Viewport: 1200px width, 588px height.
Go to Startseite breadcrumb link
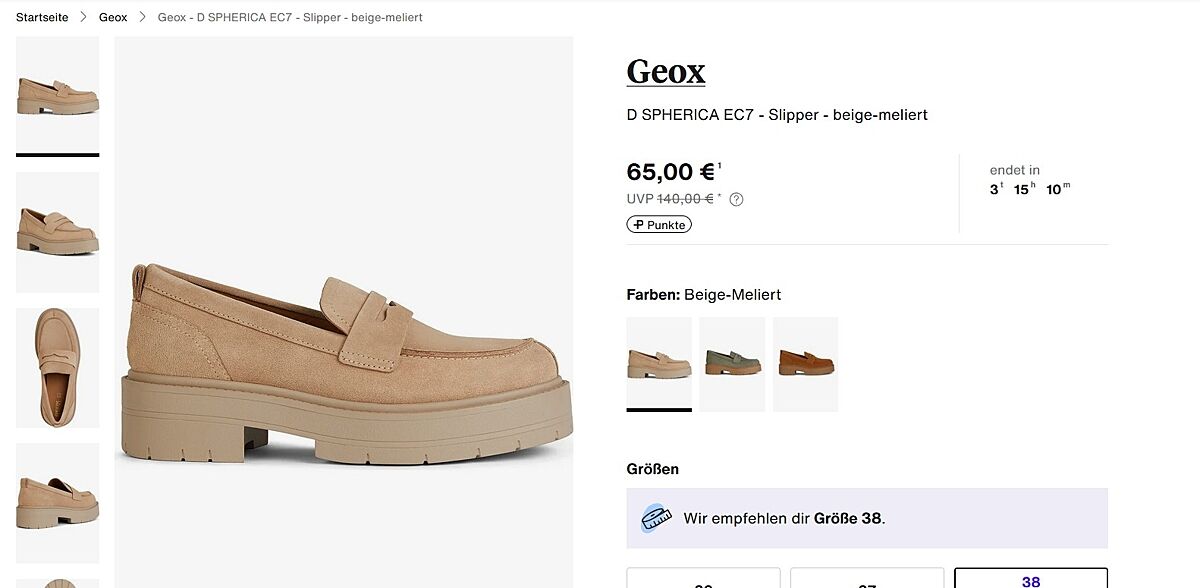click(42, 17)
